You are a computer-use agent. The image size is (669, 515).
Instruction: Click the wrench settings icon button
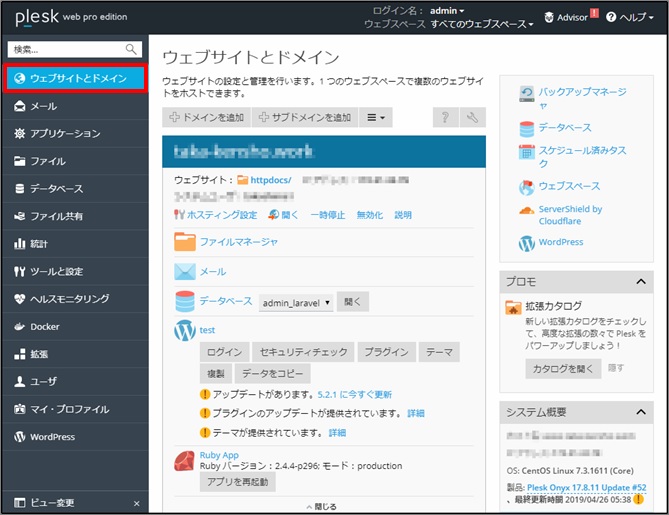click(x=472, y=118)
